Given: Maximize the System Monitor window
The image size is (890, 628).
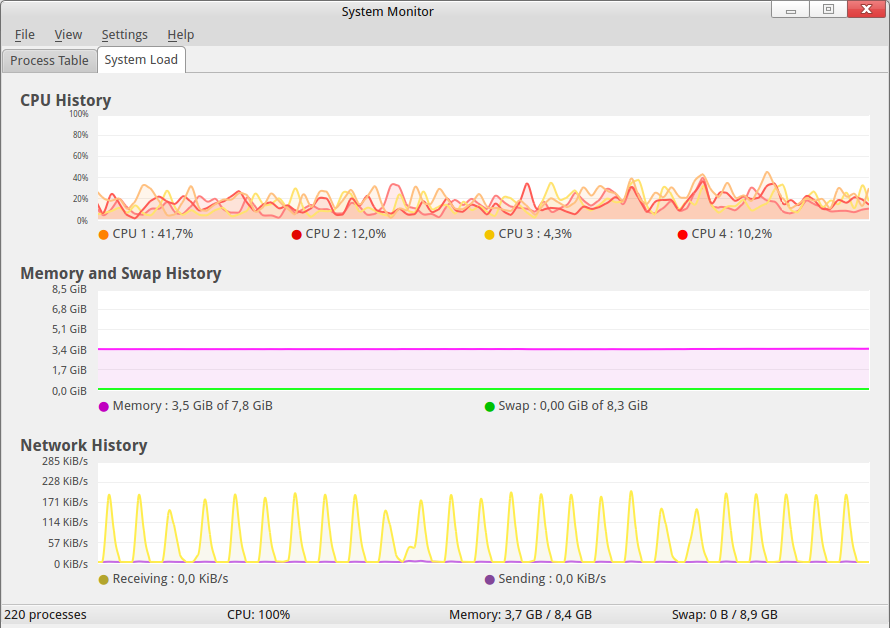Looking at the screenshot, I should pos(828,10).
